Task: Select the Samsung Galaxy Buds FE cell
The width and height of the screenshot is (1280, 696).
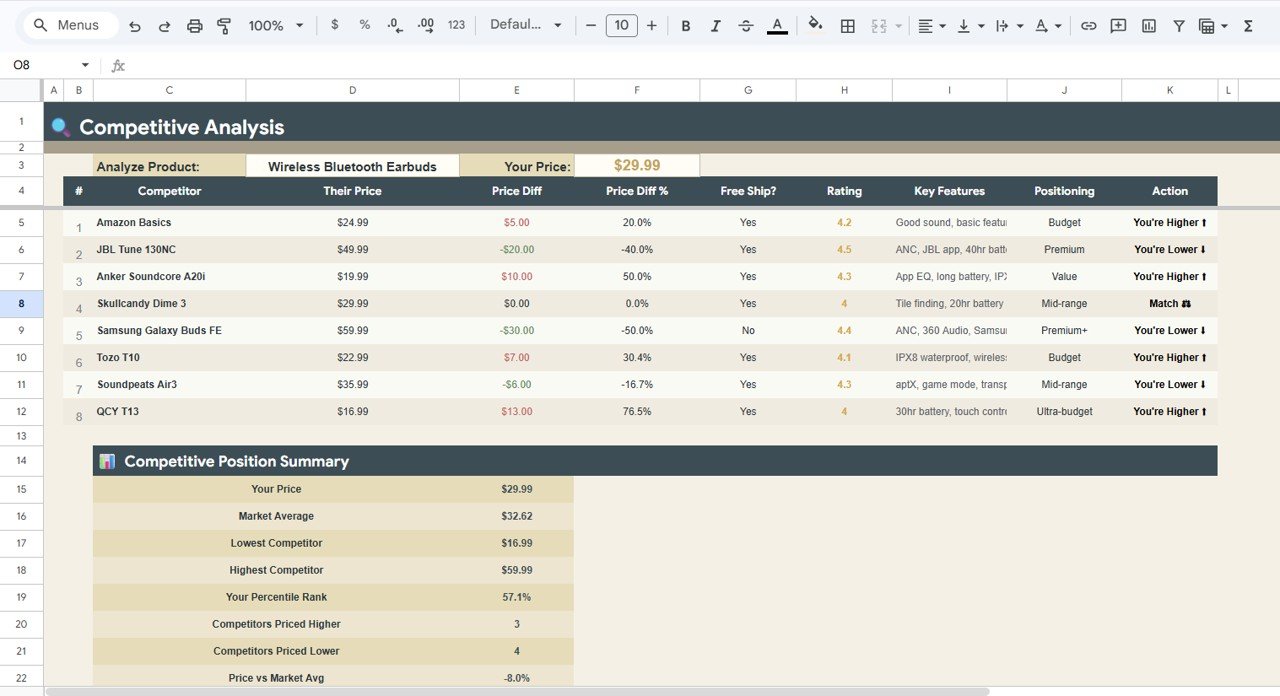Action: point(169,330)
